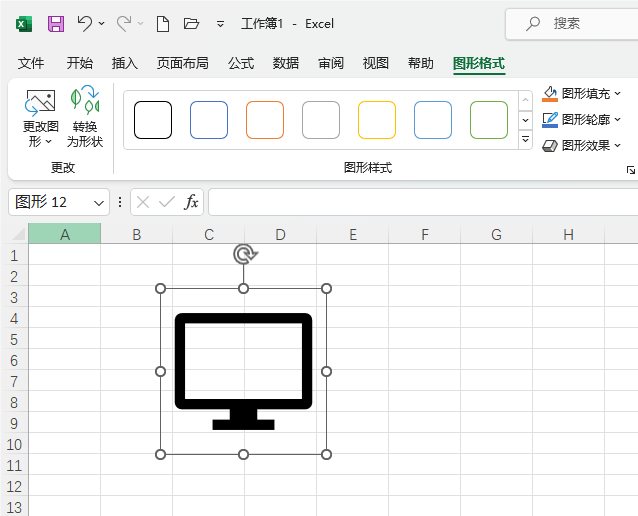Select column B header
638x516 pixels.
tap(137, 234)
